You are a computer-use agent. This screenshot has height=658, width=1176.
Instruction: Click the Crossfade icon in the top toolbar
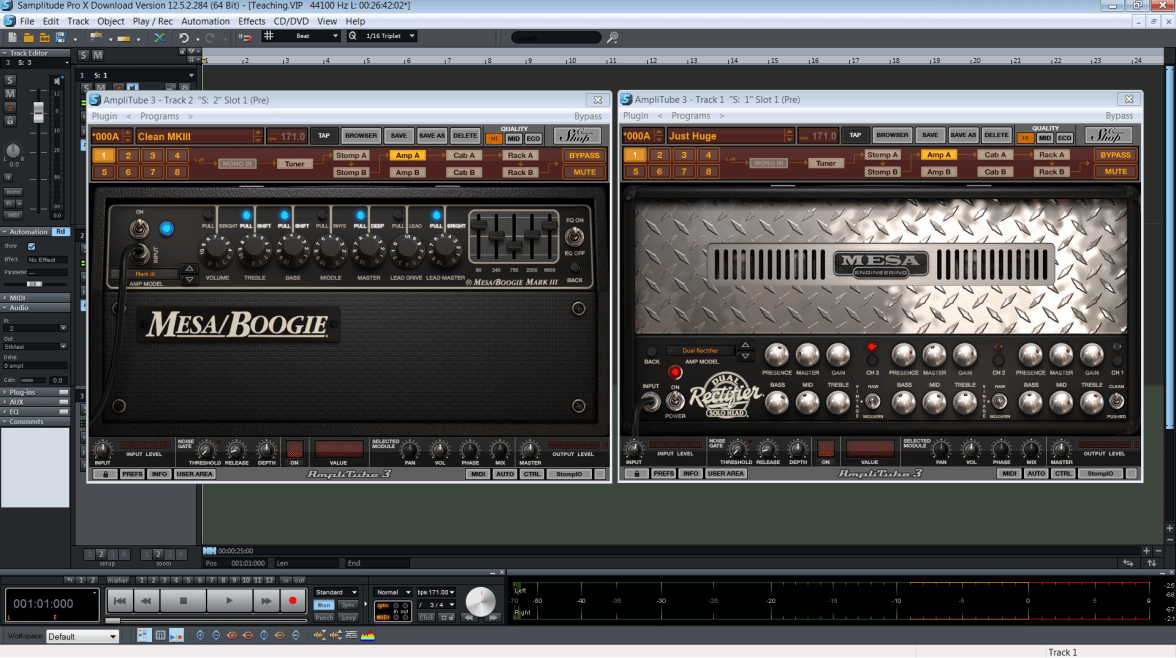coord(160,38)
